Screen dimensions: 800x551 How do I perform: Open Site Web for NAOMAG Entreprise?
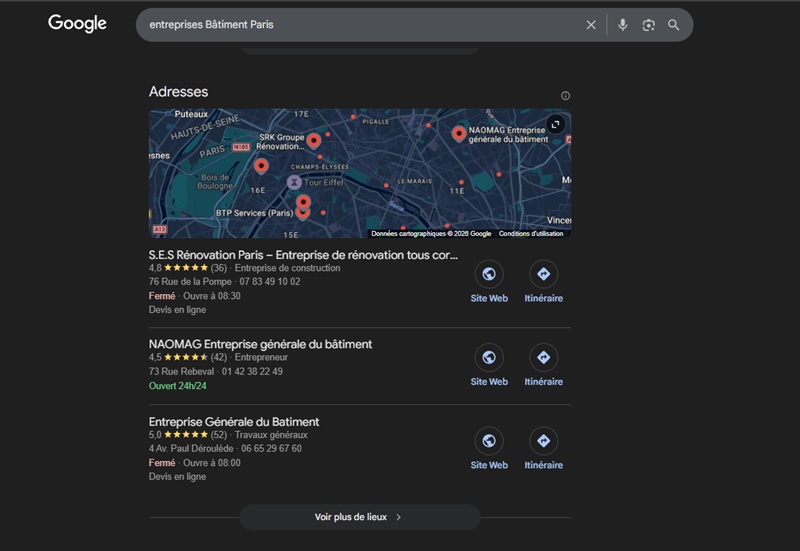tap(489, 365)
